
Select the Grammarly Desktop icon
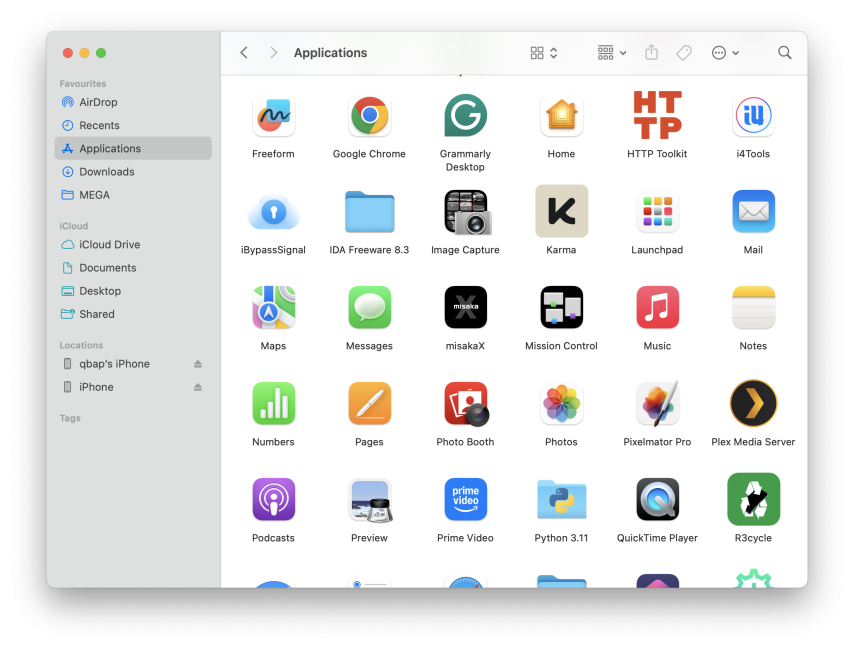click(x=465, y=115)
